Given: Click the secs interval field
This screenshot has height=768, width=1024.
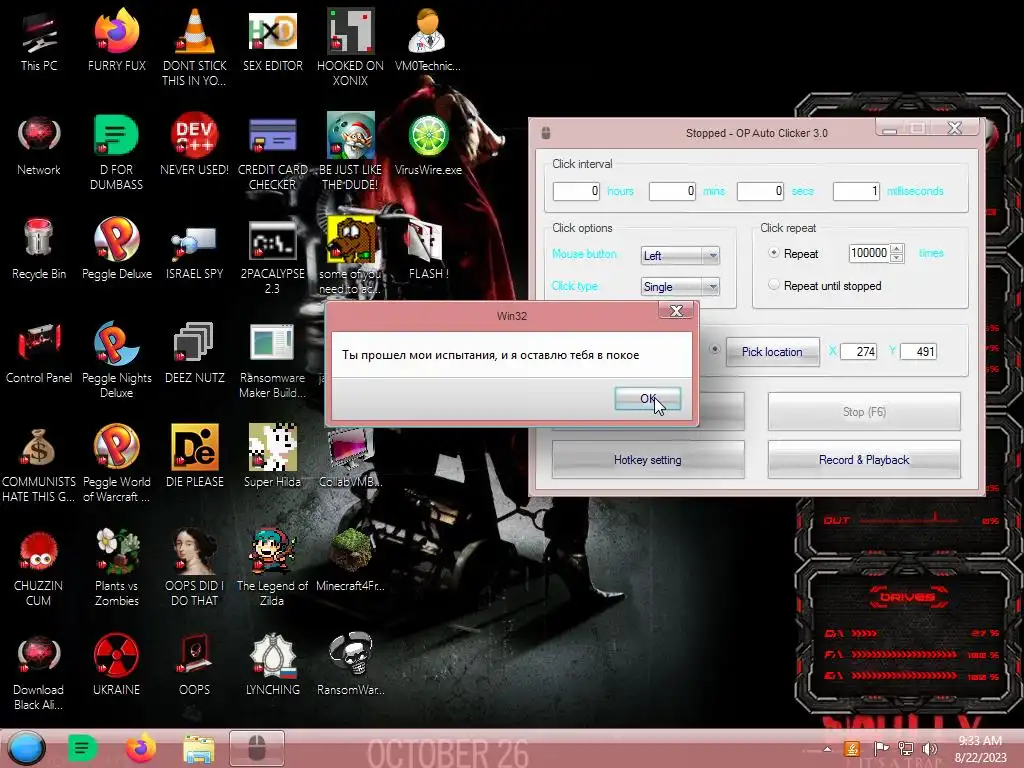Looking at the screenshot, I should pos(760,191).
